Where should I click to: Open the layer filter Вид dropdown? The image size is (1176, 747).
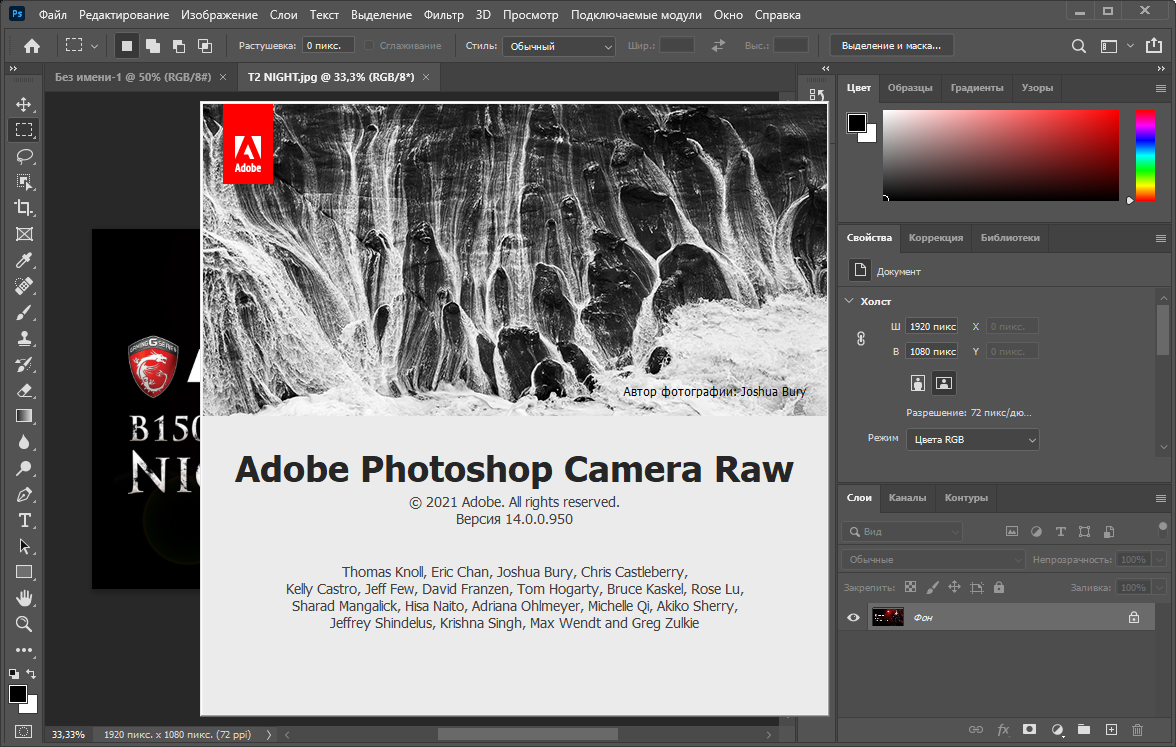coord(902,532)
